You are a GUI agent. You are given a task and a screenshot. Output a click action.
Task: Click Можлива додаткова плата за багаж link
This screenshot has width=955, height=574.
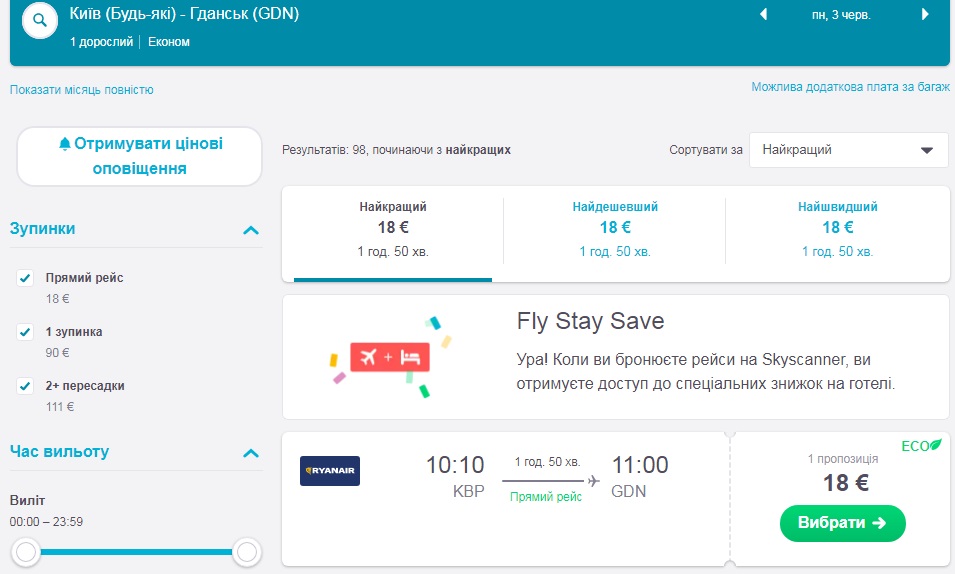(x=850, y=87)
